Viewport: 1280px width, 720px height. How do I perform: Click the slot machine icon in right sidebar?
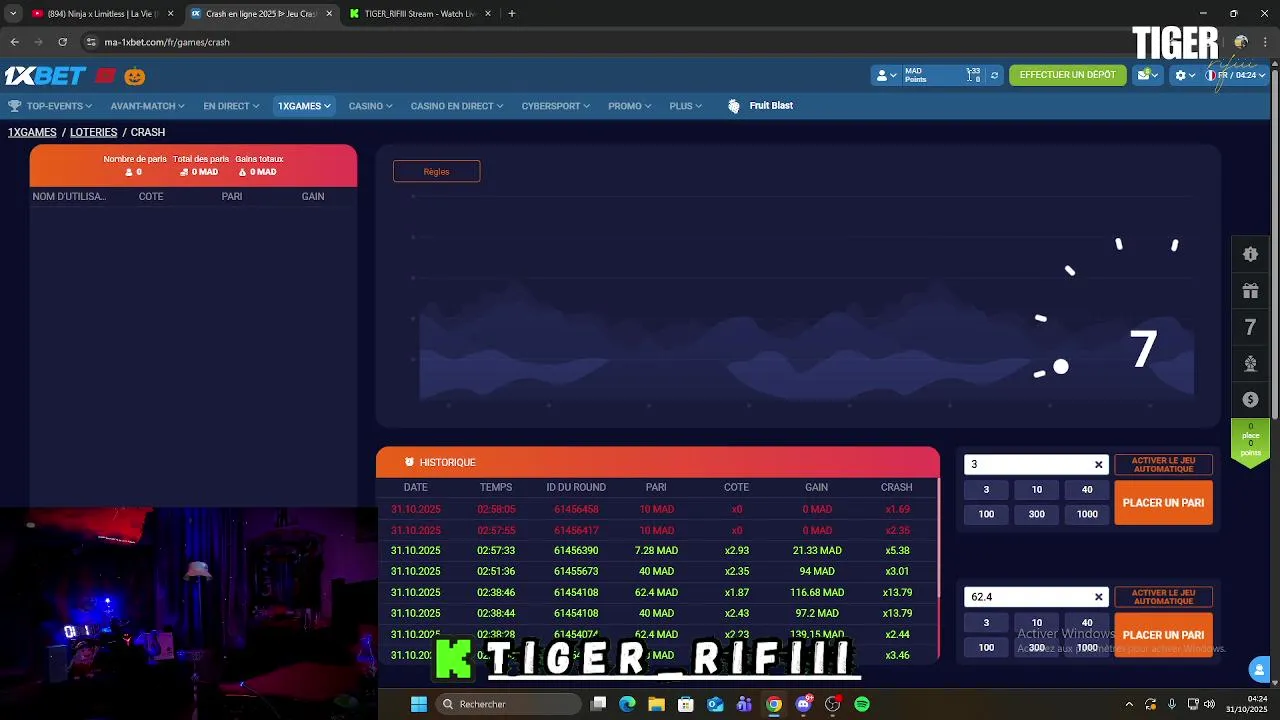pos(1250,254)
